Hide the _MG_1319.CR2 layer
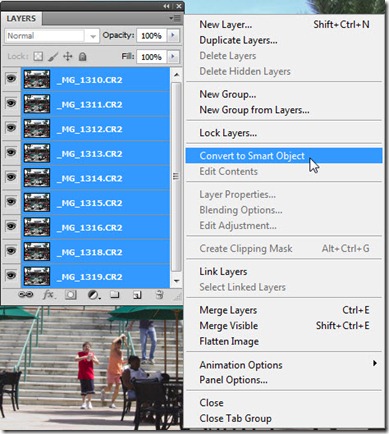The width and height of the screenshot is (389, 434). click(x=11, y=276)
